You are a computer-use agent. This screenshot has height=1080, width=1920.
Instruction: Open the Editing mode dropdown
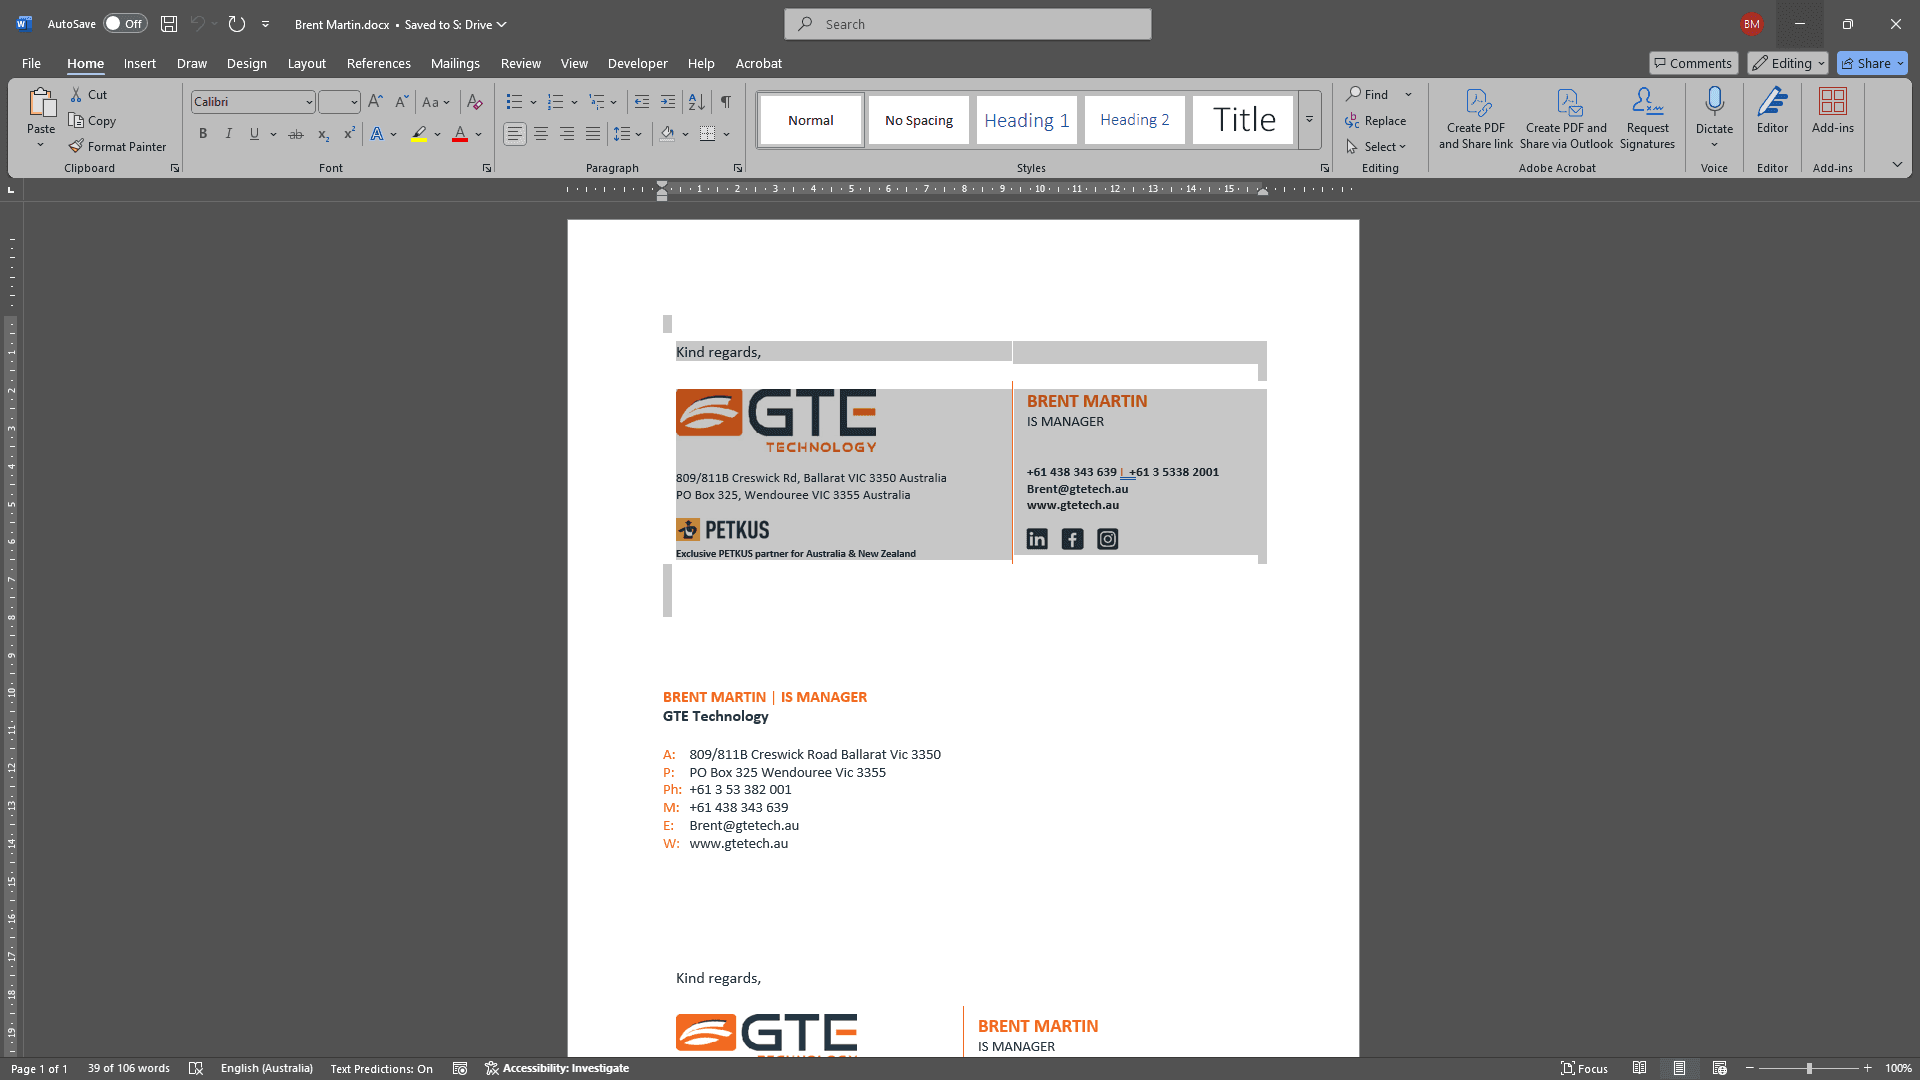(x=1788, y=63)
